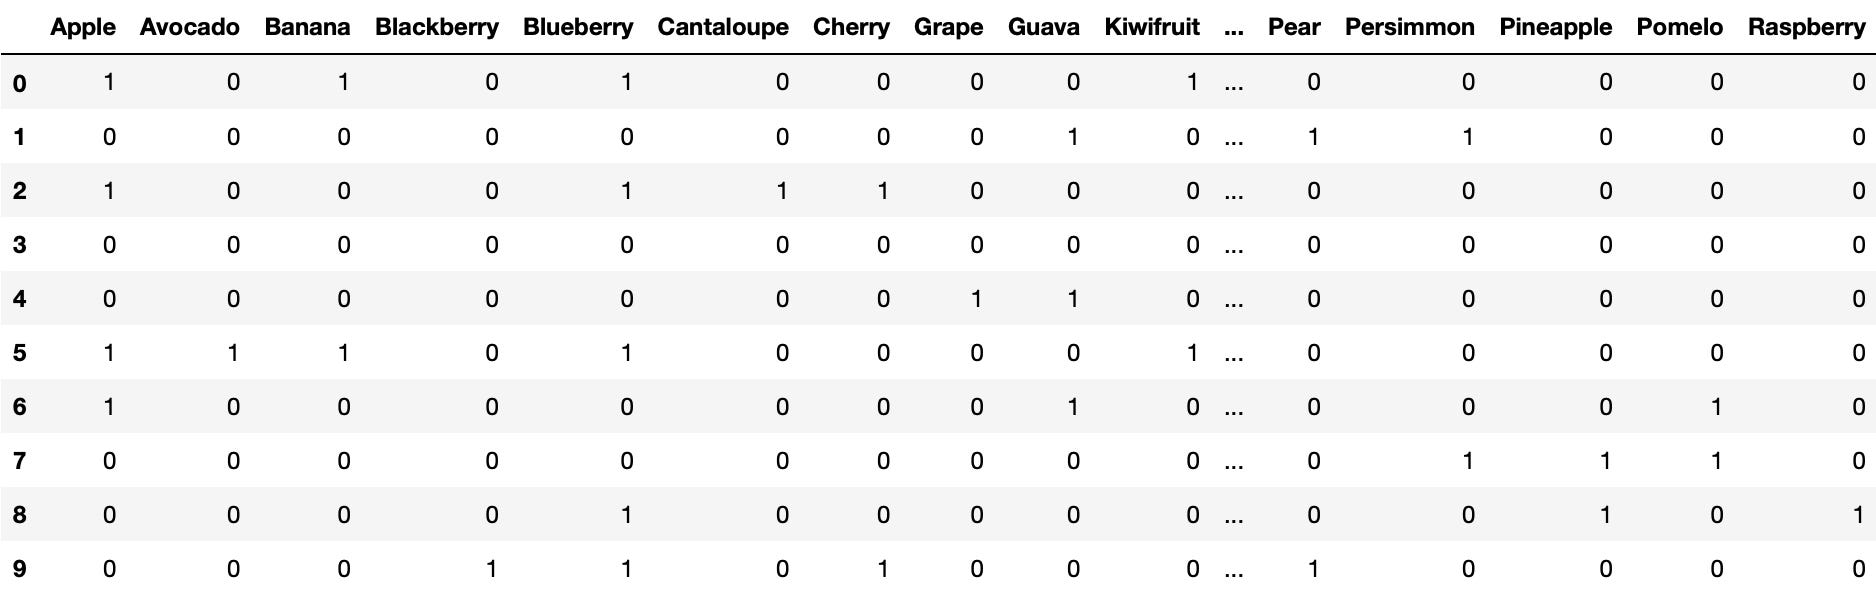Viewport: 1876px width, 596px height.
Task: Select the Raspberry column header
Action: [1806, 28]
